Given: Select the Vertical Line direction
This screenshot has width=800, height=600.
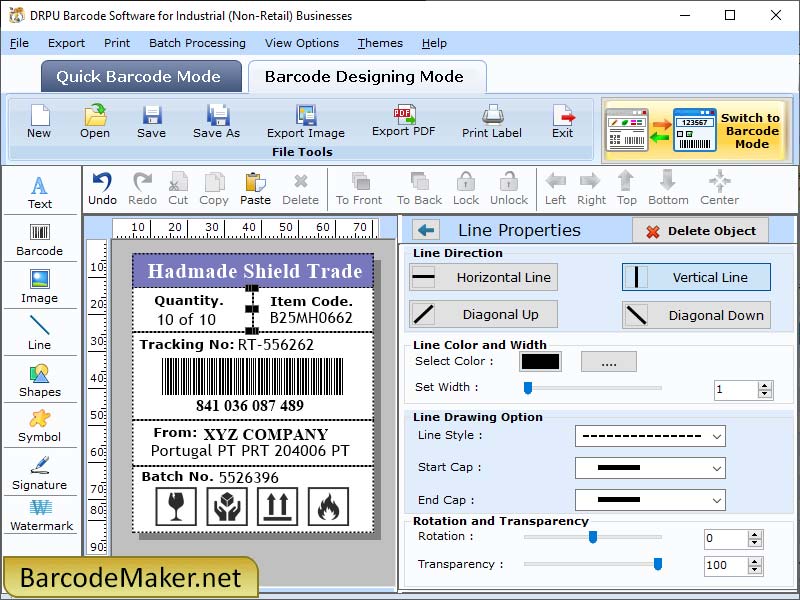Looking at the screenshot, I should [696, 277].
